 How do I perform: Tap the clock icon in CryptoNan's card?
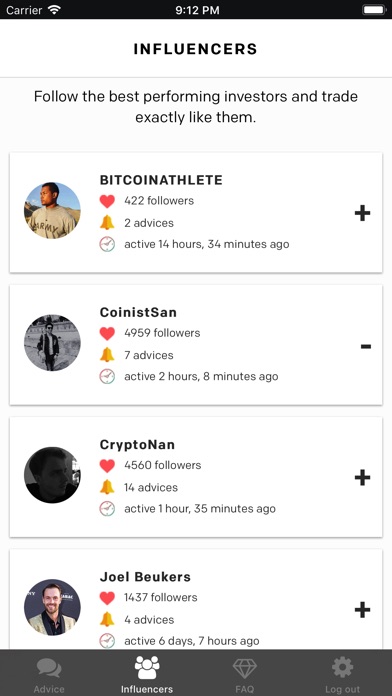click(x=107, y=509)
